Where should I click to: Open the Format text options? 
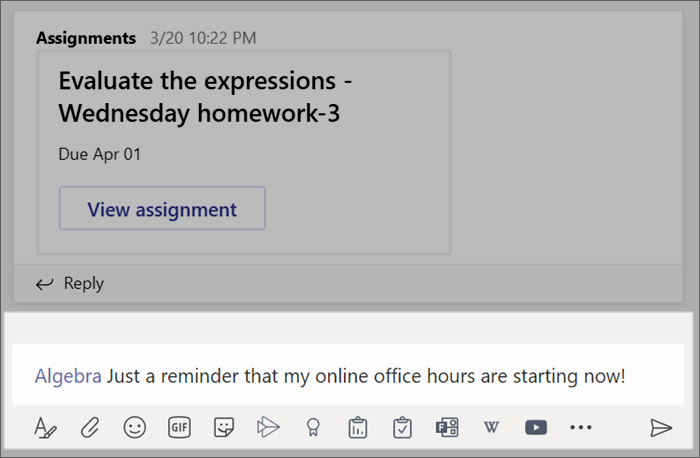(45, 428)
